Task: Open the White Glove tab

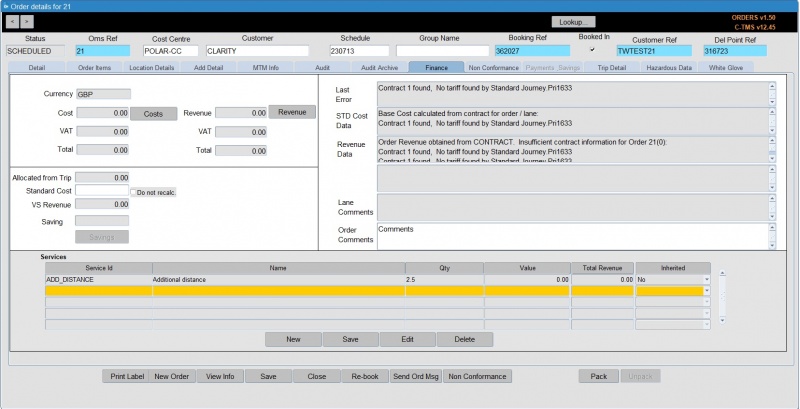Action: (726, 67)
